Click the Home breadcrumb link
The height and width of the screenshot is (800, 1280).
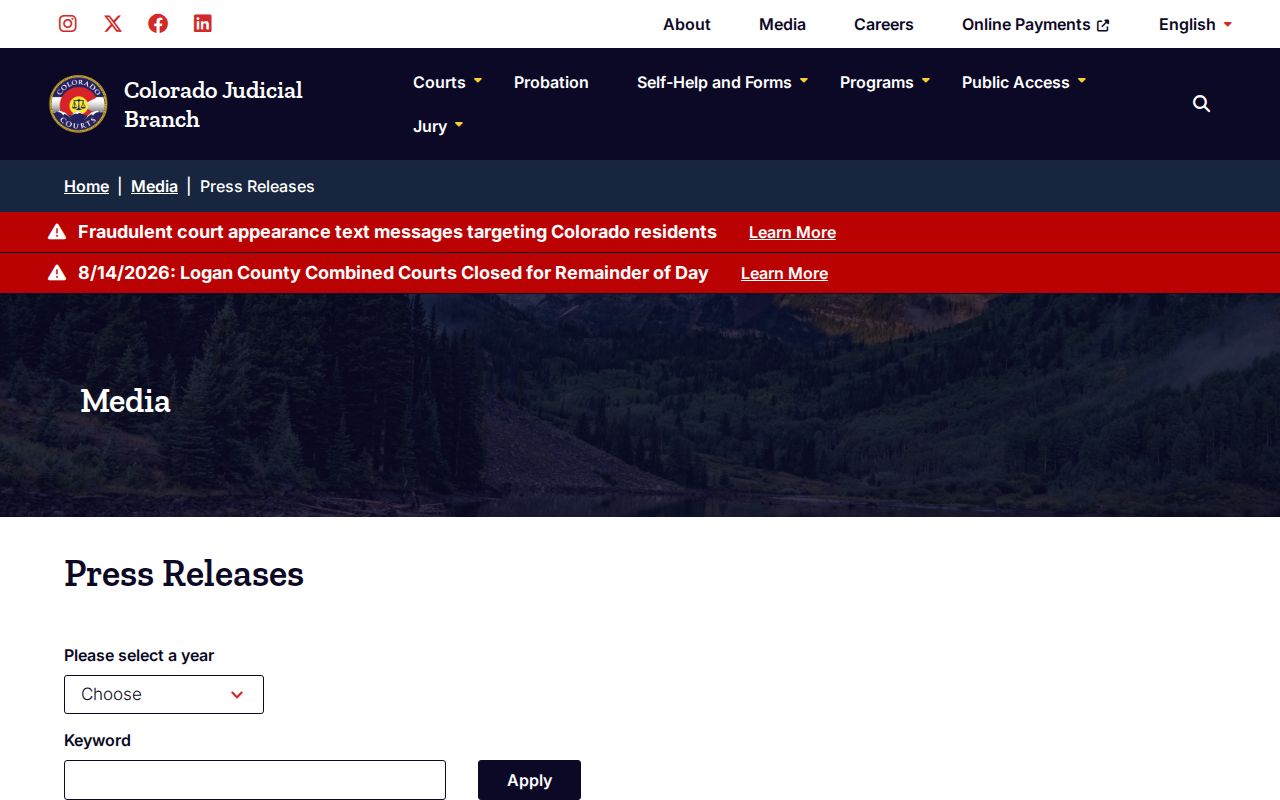click(86, 186)
